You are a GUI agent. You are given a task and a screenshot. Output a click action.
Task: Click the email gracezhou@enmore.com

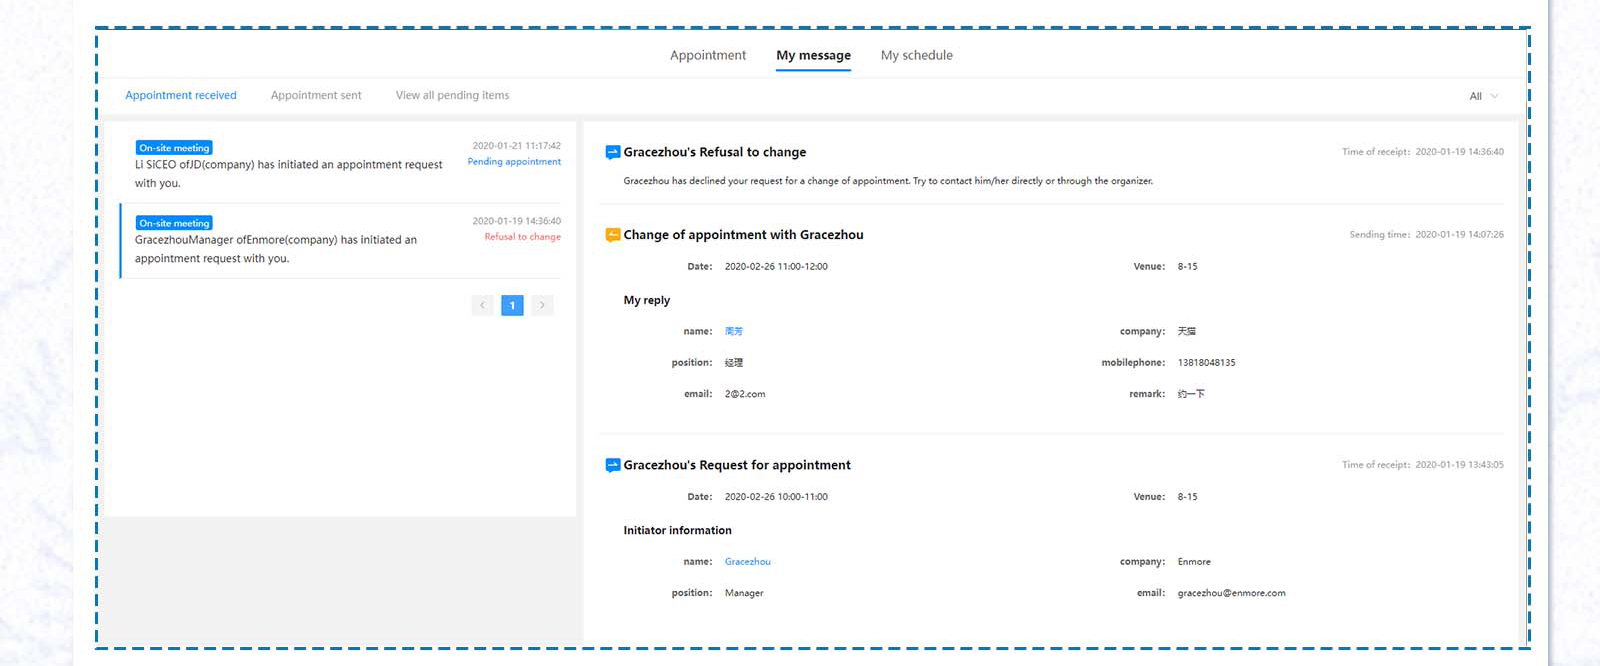pyautogui.click(x=1232, y=593)
